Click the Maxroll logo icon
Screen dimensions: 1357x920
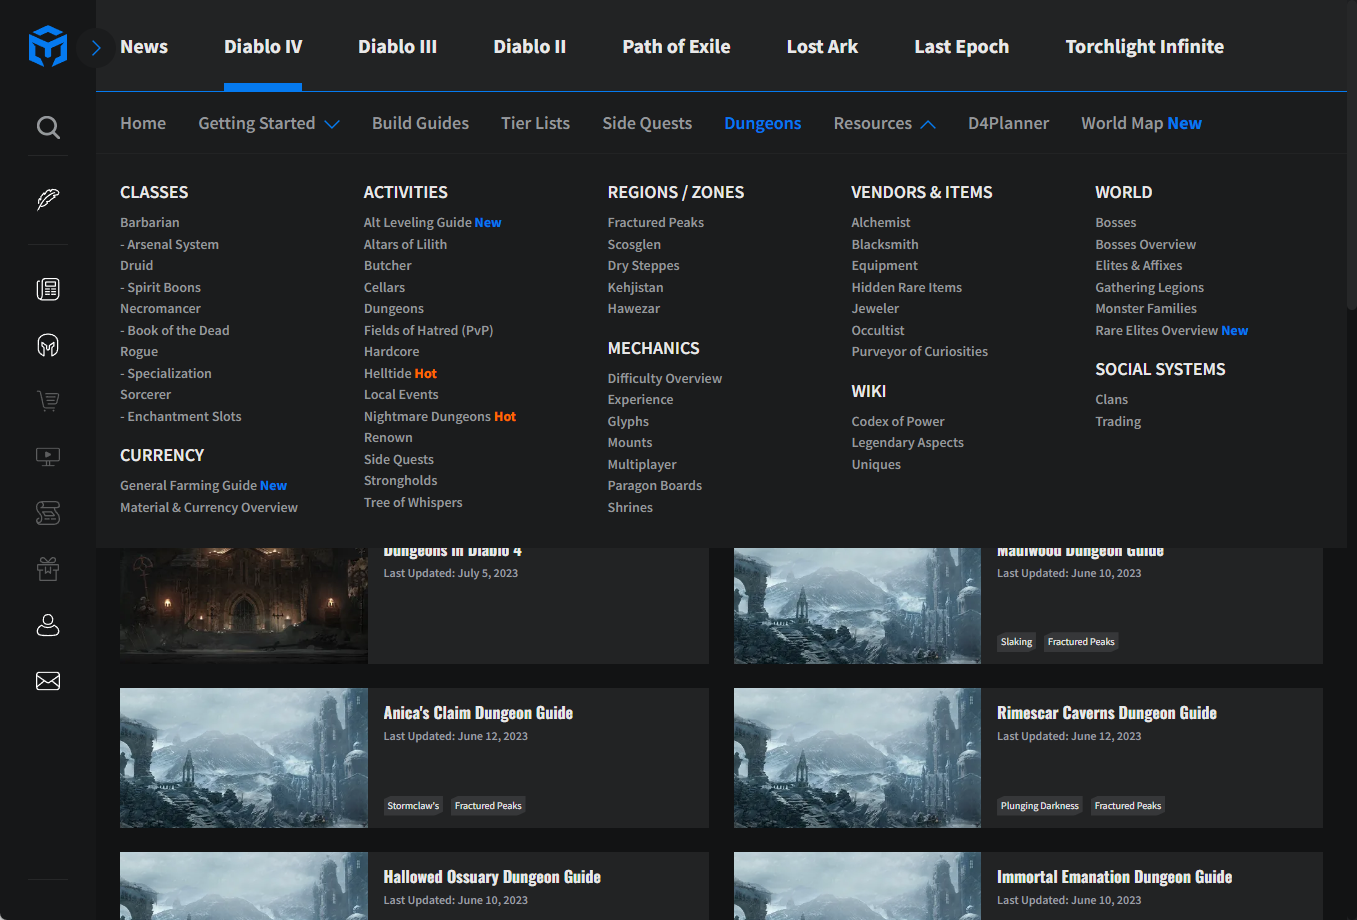point(48,47)
